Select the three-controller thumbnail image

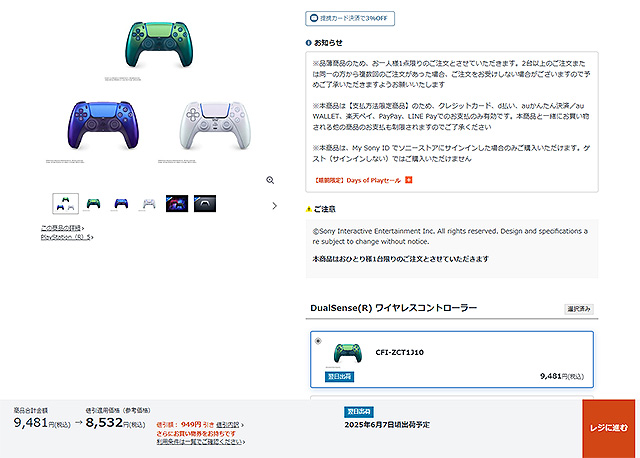point(65,203)
